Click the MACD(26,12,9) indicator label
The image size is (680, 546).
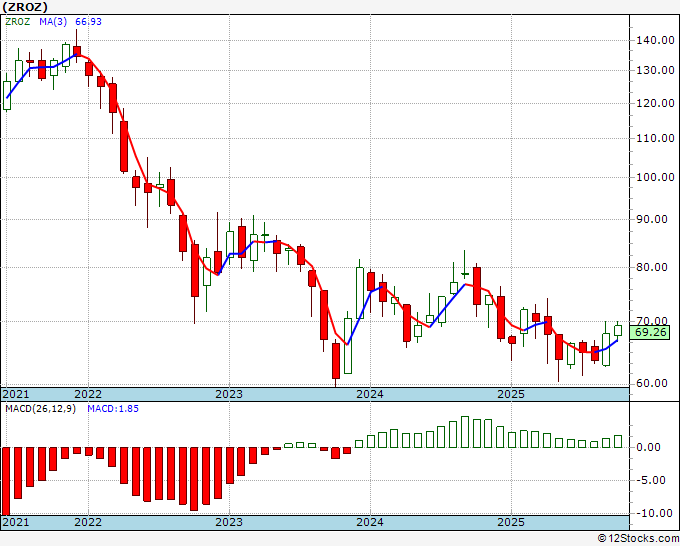tap(40, 409)
